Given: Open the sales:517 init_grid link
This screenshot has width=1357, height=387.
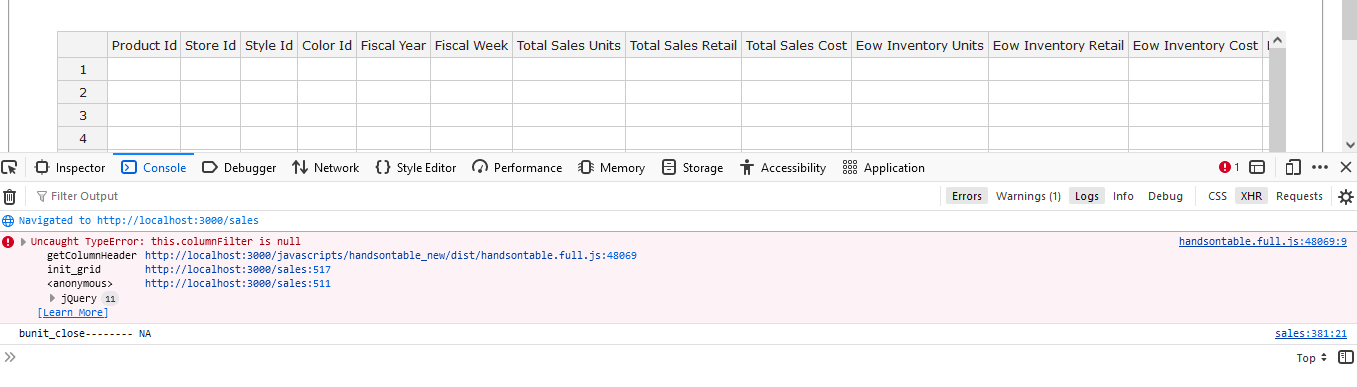Looking at the screenshot, I should (x=238, y=270).
